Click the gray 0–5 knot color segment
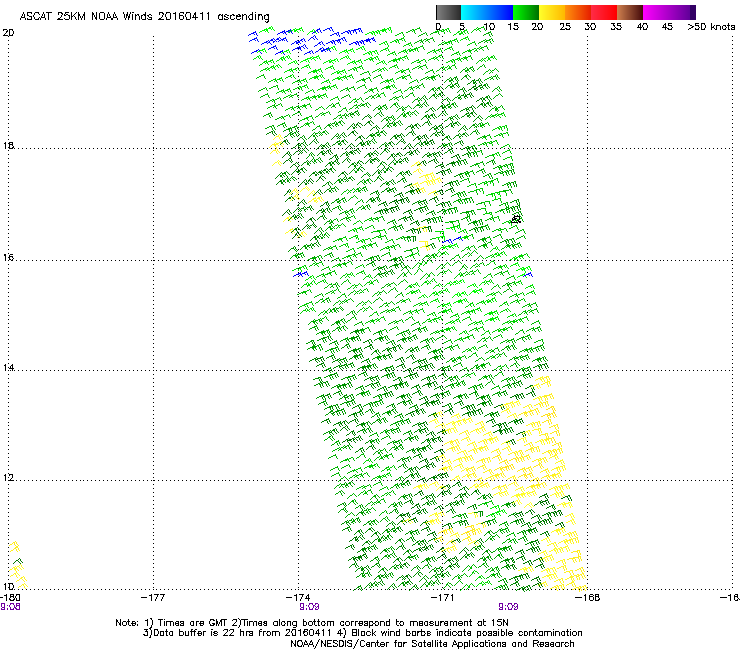The height and width of the screenshot is (650, 740). 448,12
